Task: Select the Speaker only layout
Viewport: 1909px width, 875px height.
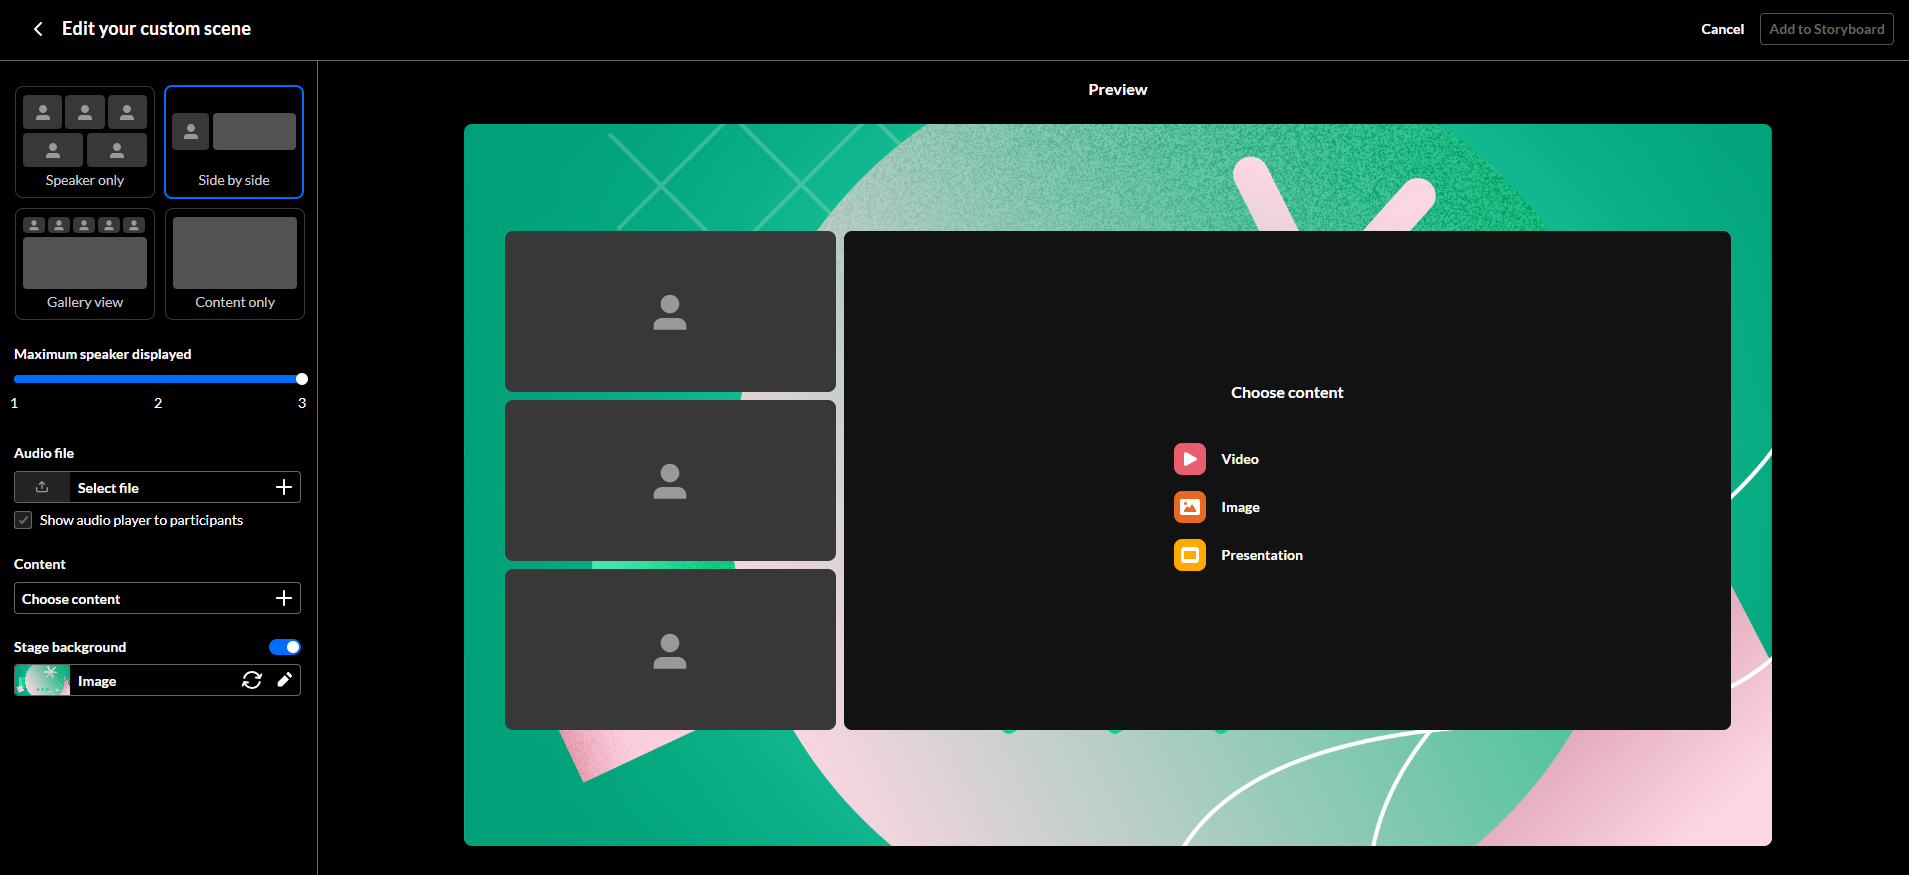Action: (x=85, y=142)
